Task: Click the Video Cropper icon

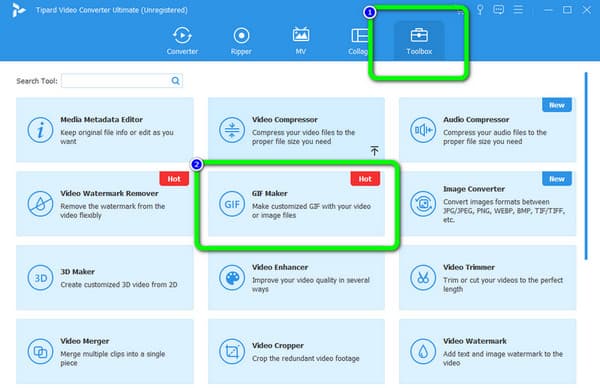Action: click(x=232, y=351)
